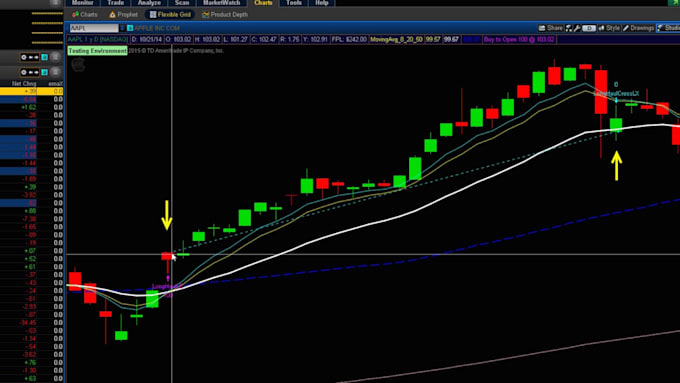
Task: Click the upper left-panel gadget gear icon
Action: pyautogui.click(x=24, y=57)
